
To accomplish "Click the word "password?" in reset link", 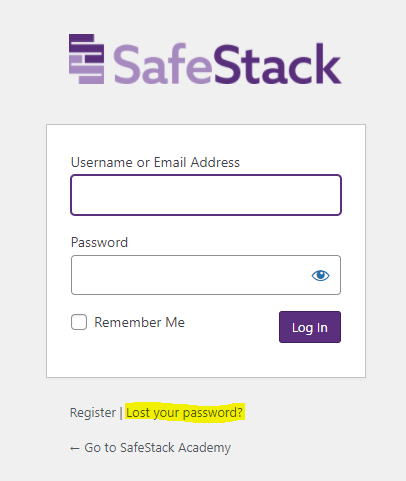I will click(213, 413).
